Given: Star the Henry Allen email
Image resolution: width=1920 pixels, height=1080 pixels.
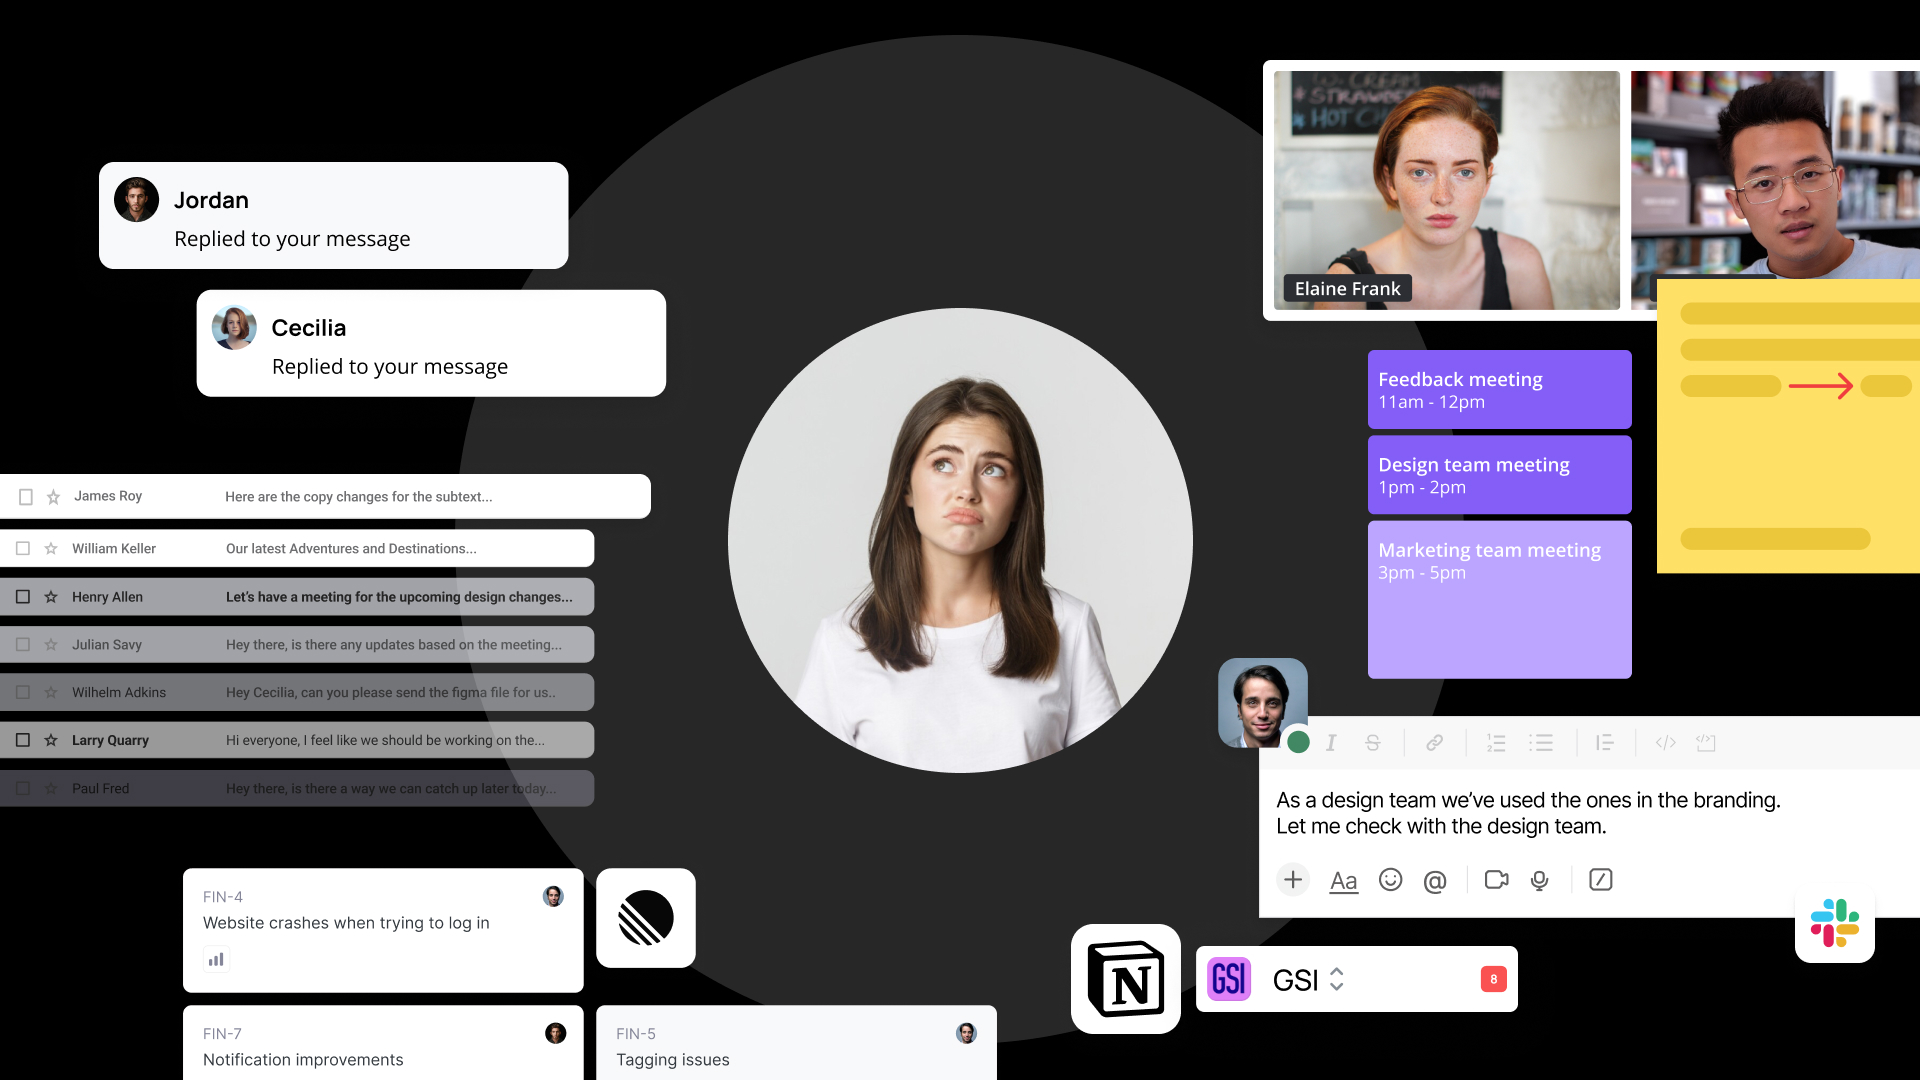Looking at the screenshot, I should pyautogui.click(x=51, y=597).
